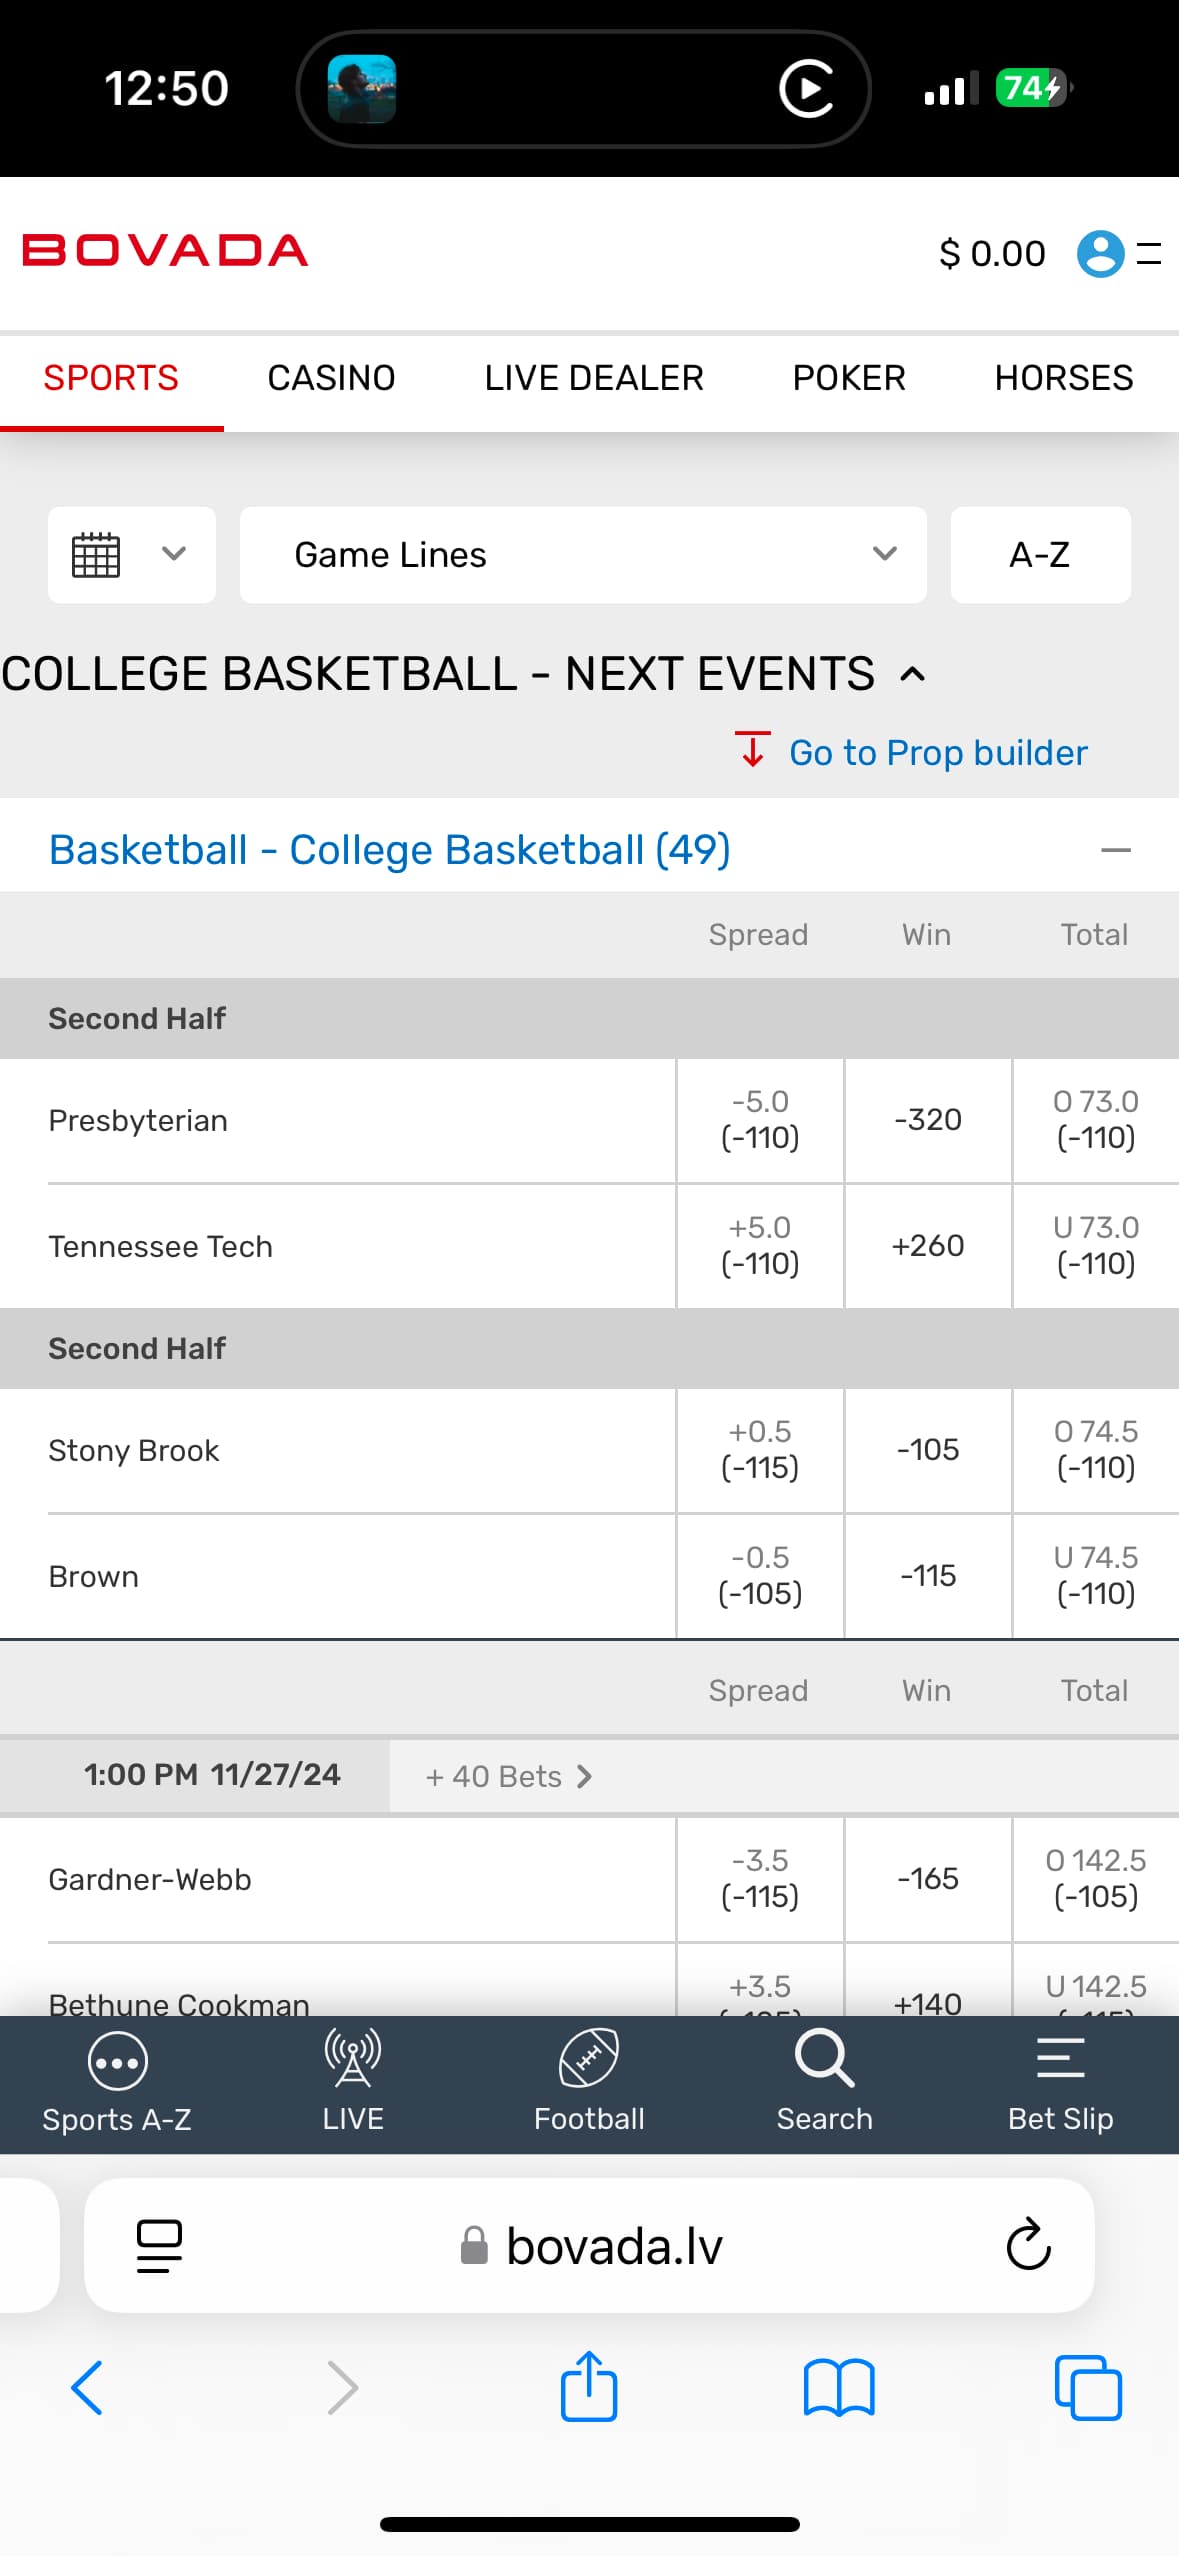This screenshot has height=2556, width=1179.
Task: Open the Sports A-Z menu icon
Action: click(x=117, y=2062)
